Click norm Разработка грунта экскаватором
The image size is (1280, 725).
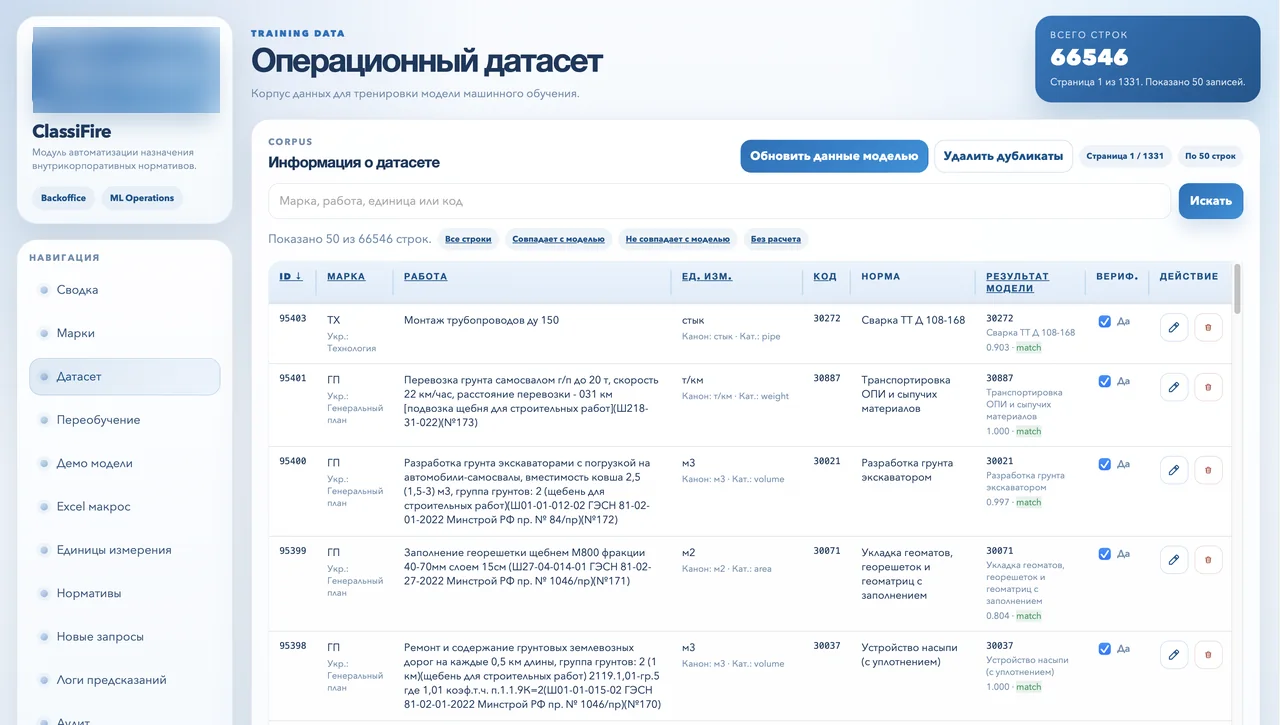click(908, 470)
